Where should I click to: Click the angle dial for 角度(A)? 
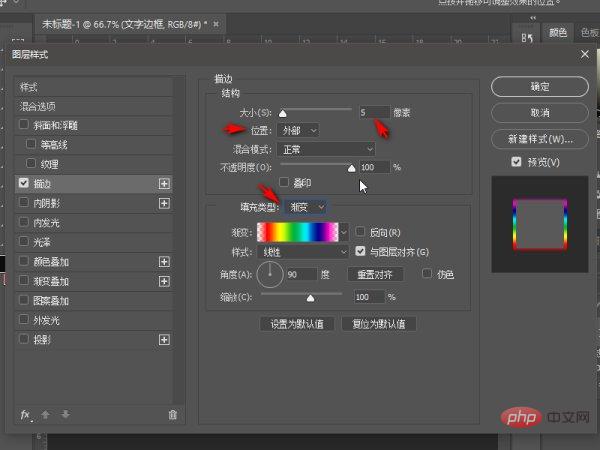click(270, 274)
